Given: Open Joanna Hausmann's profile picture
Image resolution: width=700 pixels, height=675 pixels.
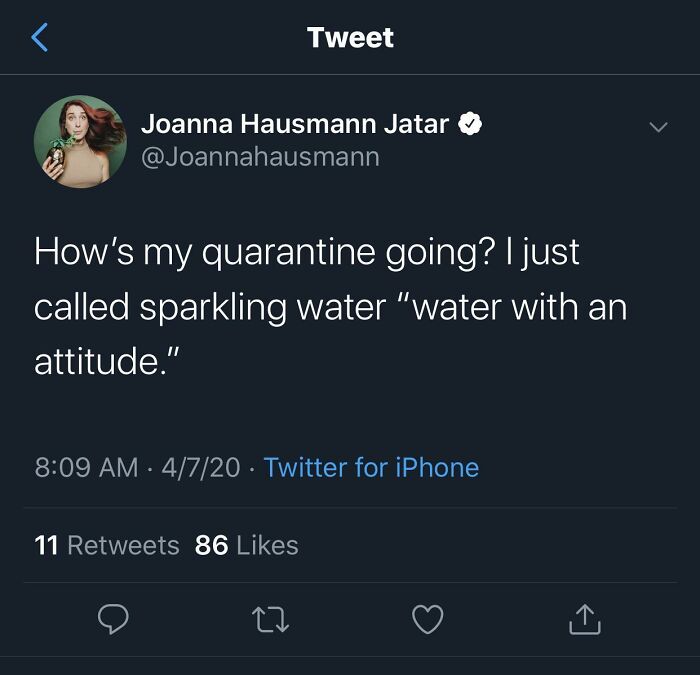Looking at the screenshot, I should tap(80, 142).
